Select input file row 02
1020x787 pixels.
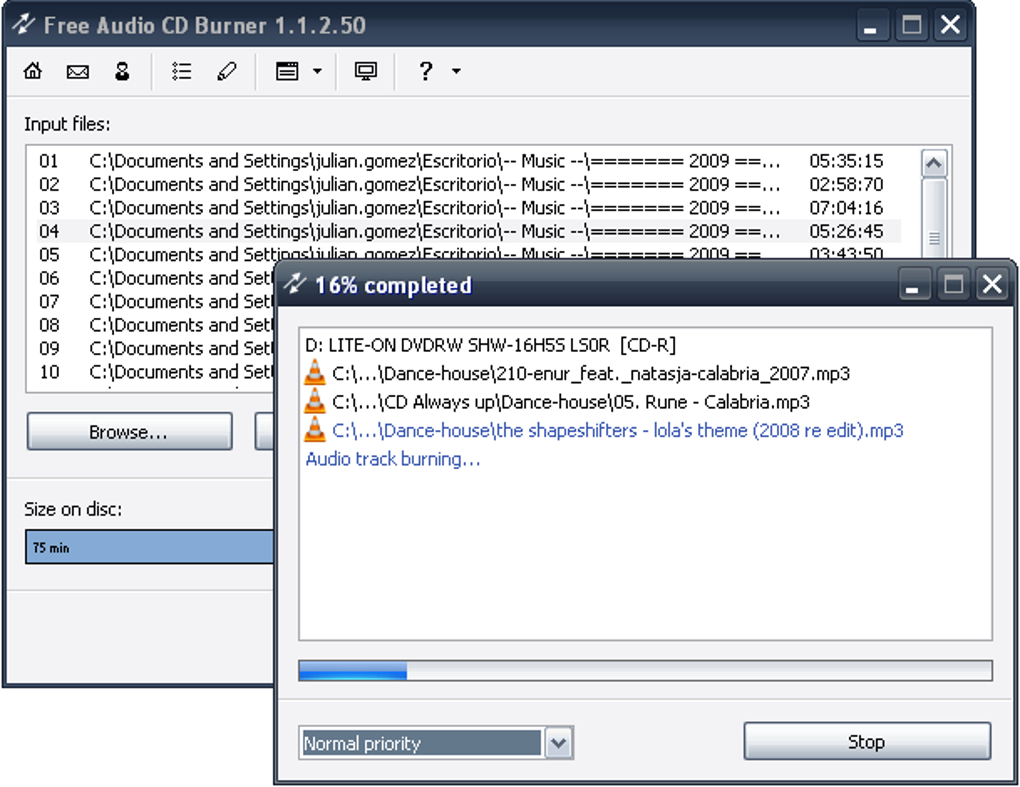click(468, 184)
